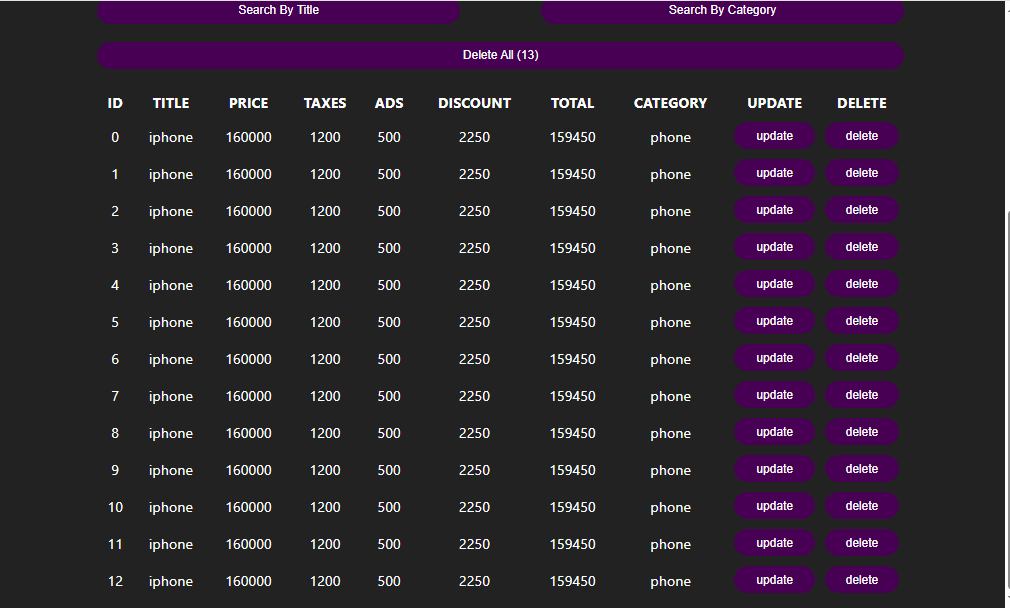Delete the product with ID 8
Viewport: 1010px width, 608px height.
pyautogui.click(x=862, y=432)
